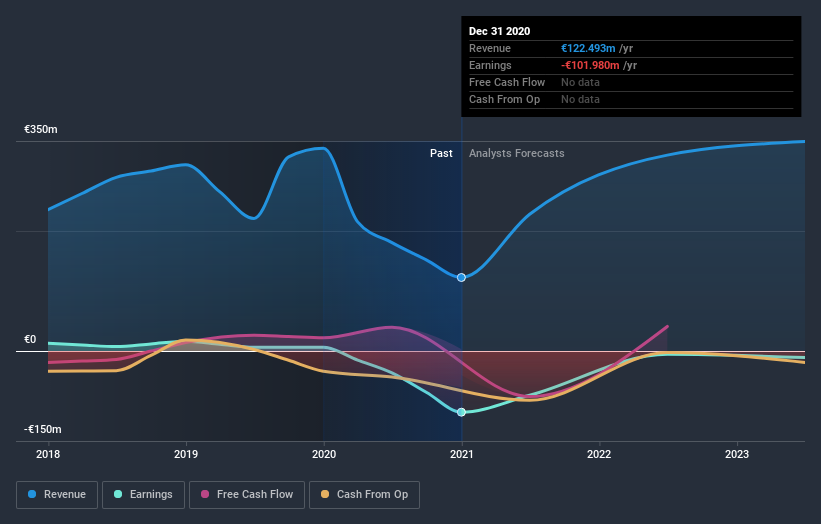Viewport: 821px width, 524px height.
Task: Click the pink Free Cash Flow legend dot
Action: pyautogui.click(x=205, y=494)
